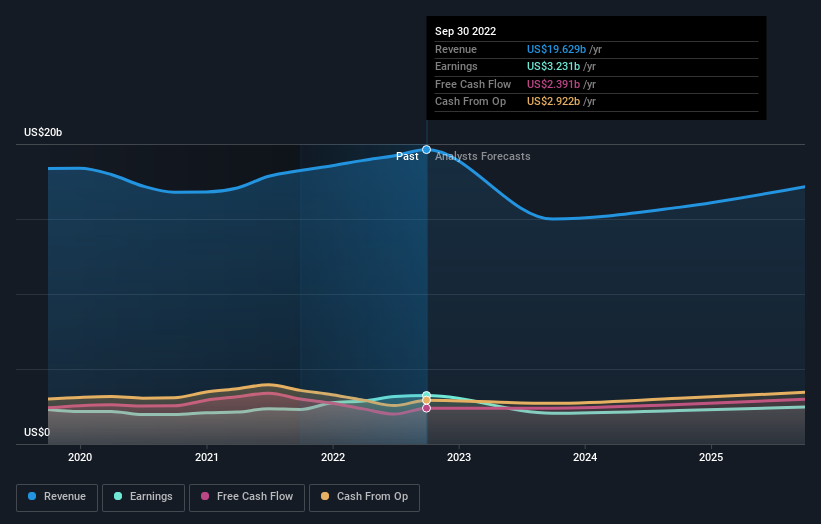Select the teal Earnings data point marker
The width and height of the screenshot is (821, 524).
click(427, 395)
